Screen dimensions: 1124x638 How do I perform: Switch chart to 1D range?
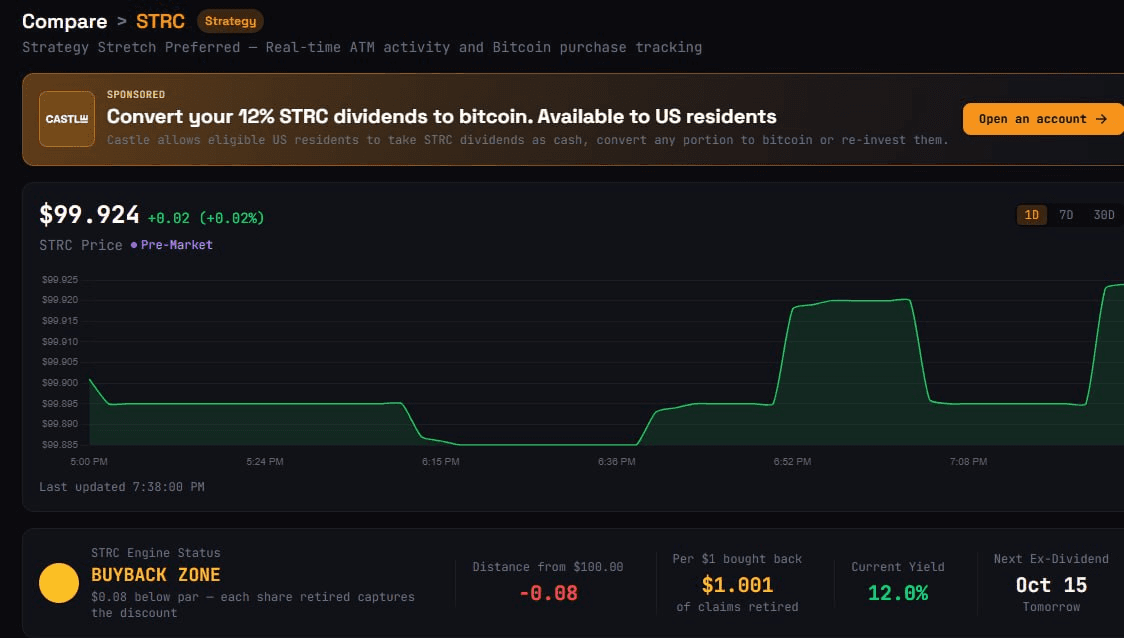point(1032,215)
